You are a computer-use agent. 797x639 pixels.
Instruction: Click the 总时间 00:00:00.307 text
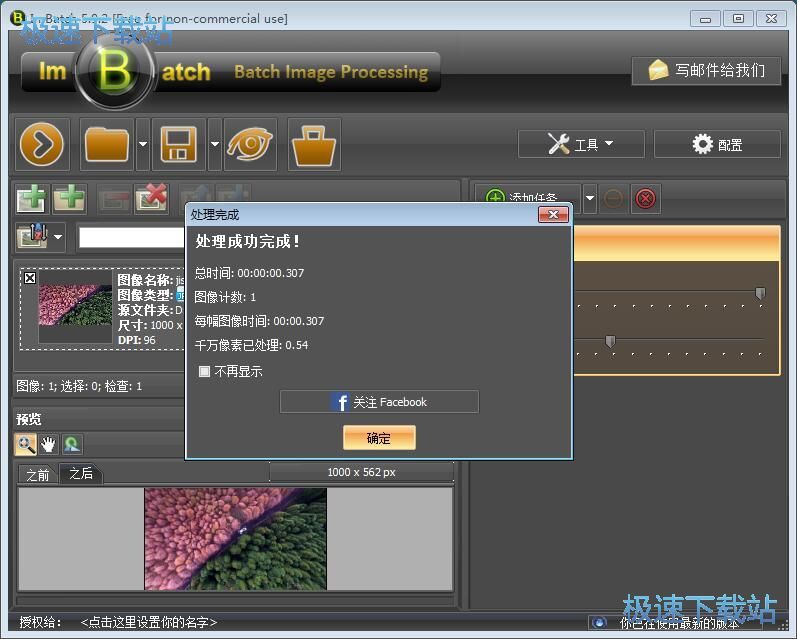click(249, 273)
